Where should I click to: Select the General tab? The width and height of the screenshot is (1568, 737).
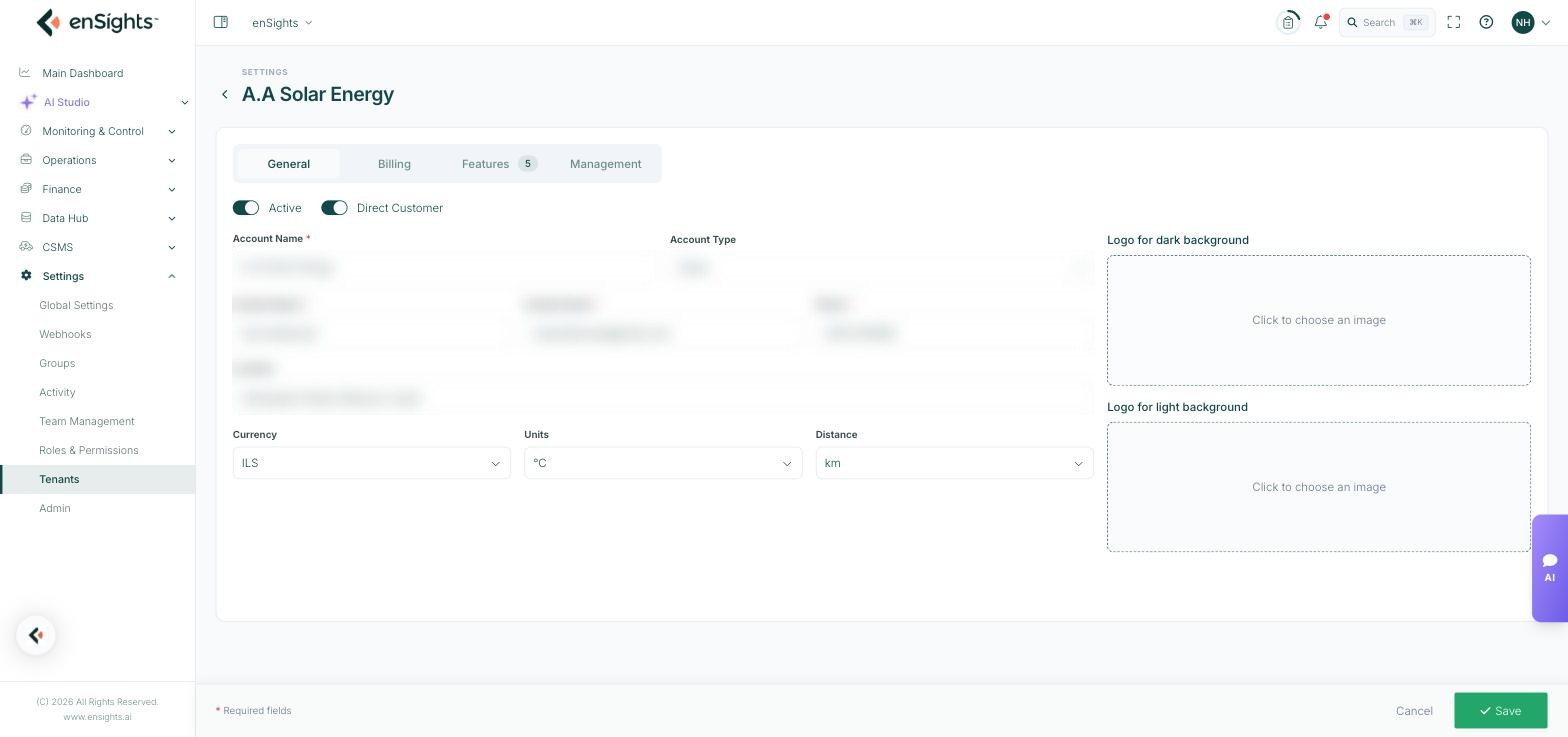(x=288, y=164)
